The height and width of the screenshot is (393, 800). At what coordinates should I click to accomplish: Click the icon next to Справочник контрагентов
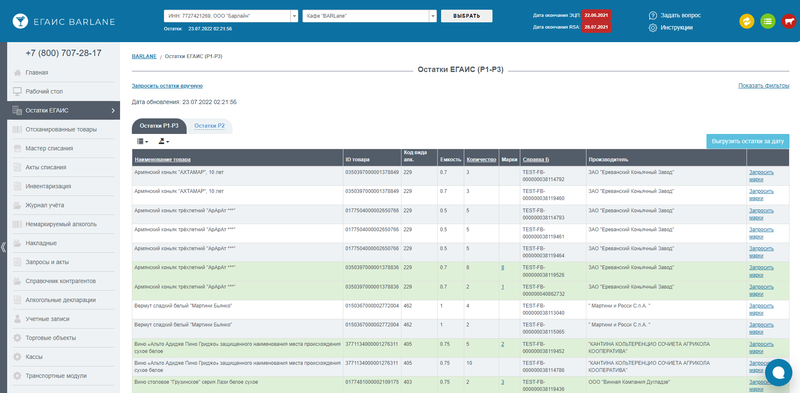(x=17, y=281)
